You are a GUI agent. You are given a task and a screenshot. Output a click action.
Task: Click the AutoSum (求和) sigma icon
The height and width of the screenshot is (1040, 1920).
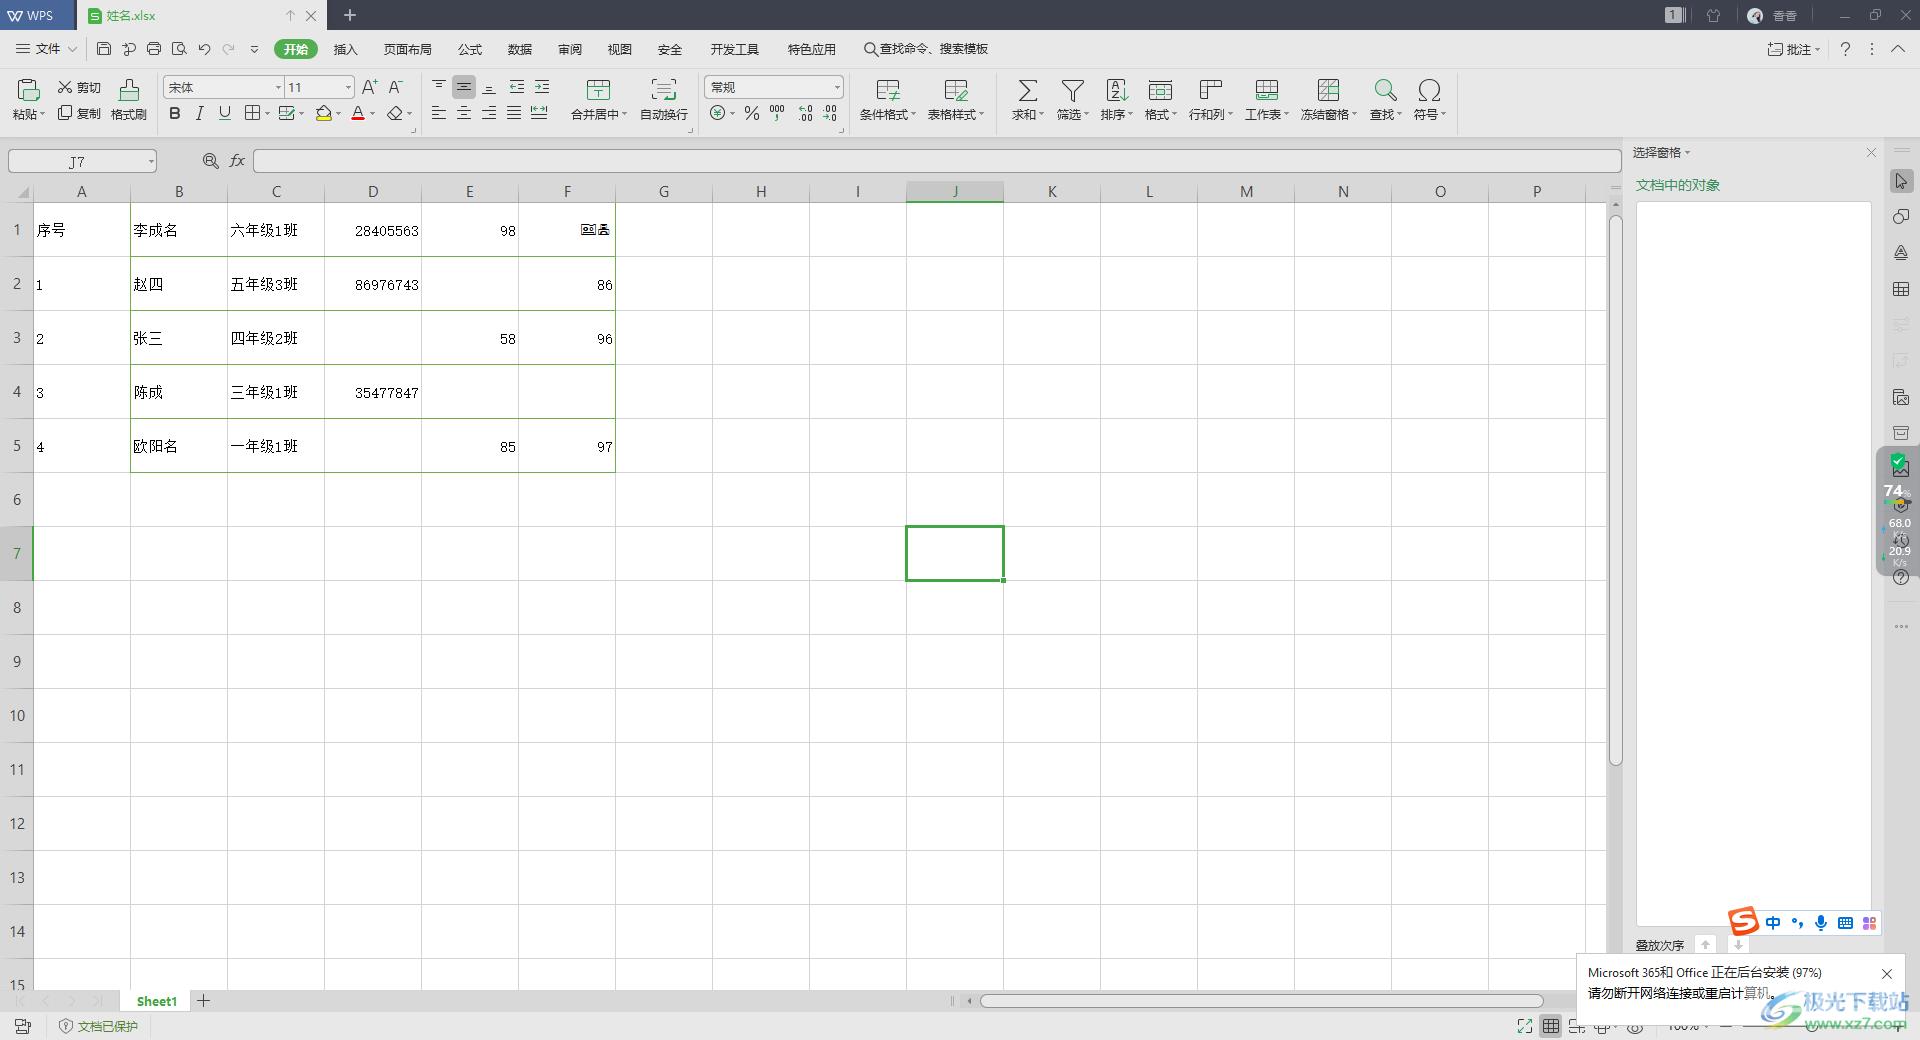click(x=1027, y=90)
